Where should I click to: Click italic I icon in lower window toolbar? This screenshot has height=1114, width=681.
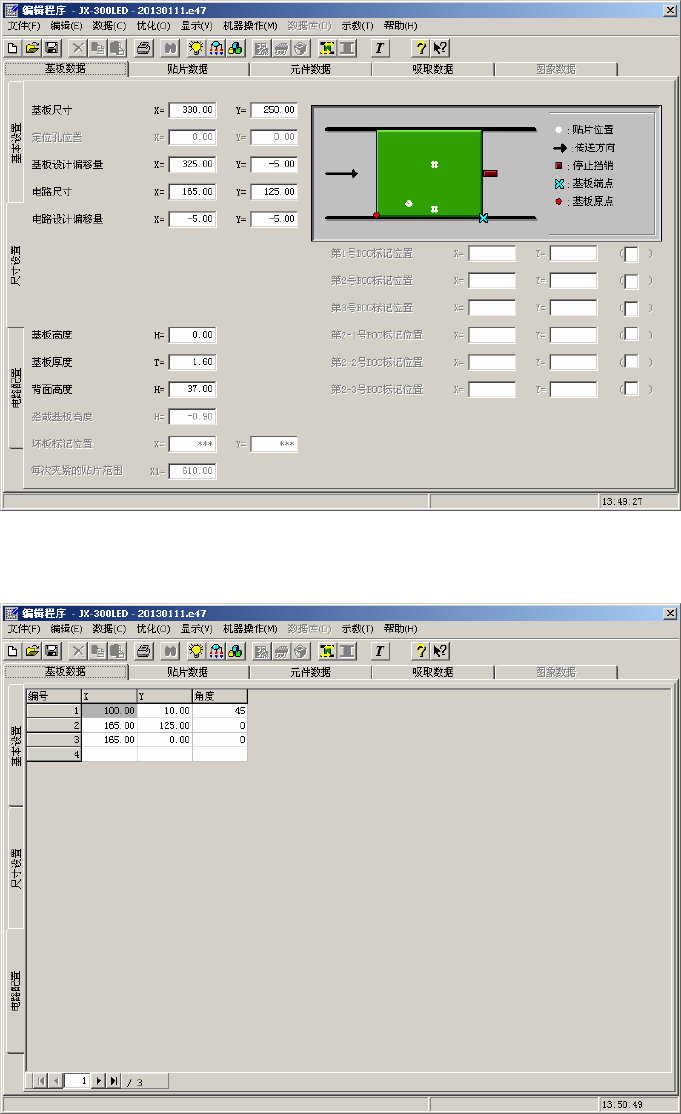tap(379, 651)
